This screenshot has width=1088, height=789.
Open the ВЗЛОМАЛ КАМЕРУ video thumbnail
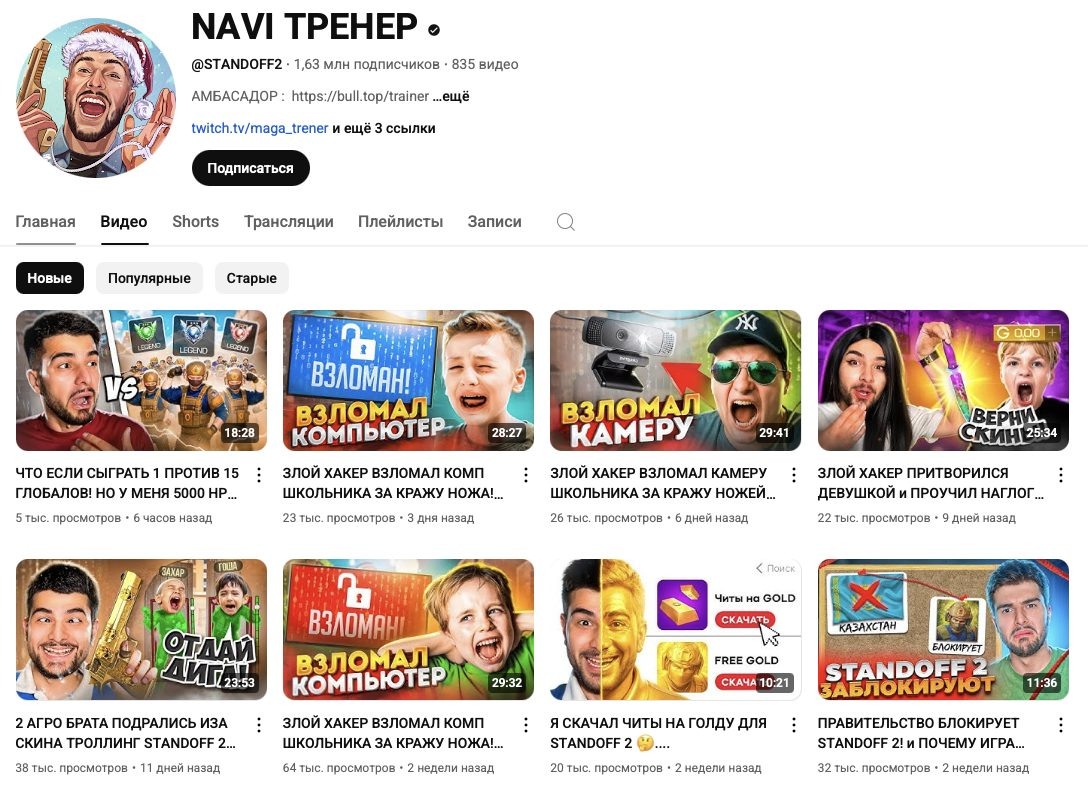tap(675, 380)
